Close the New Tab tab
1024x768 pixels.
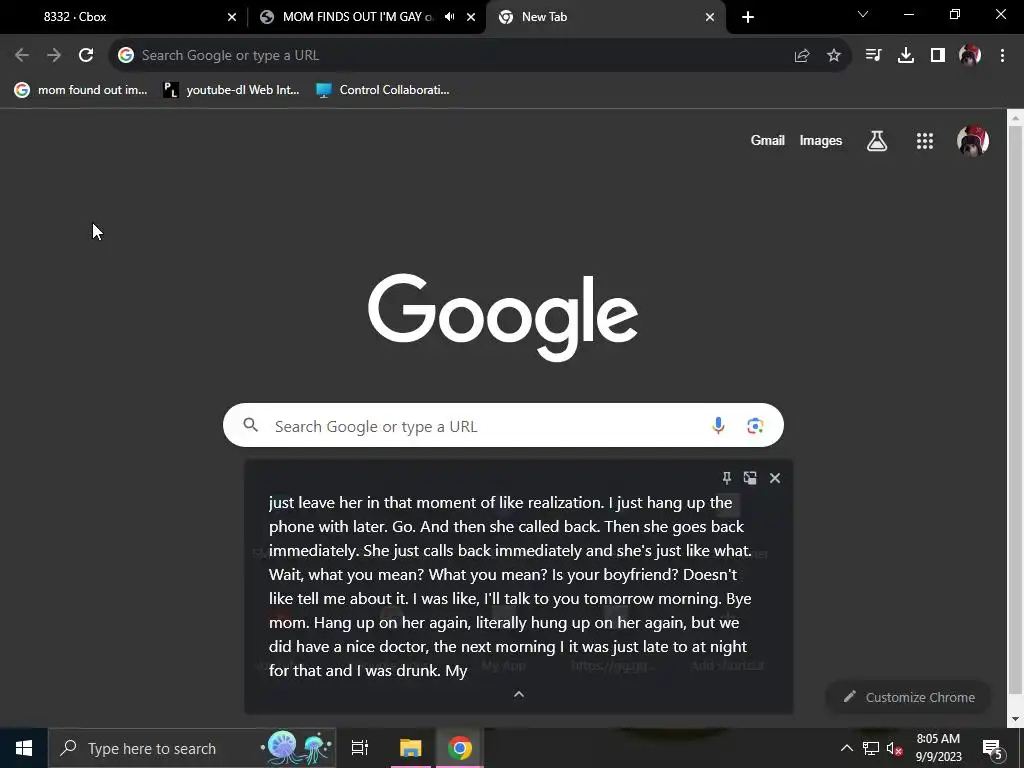[x=710, y=17]
